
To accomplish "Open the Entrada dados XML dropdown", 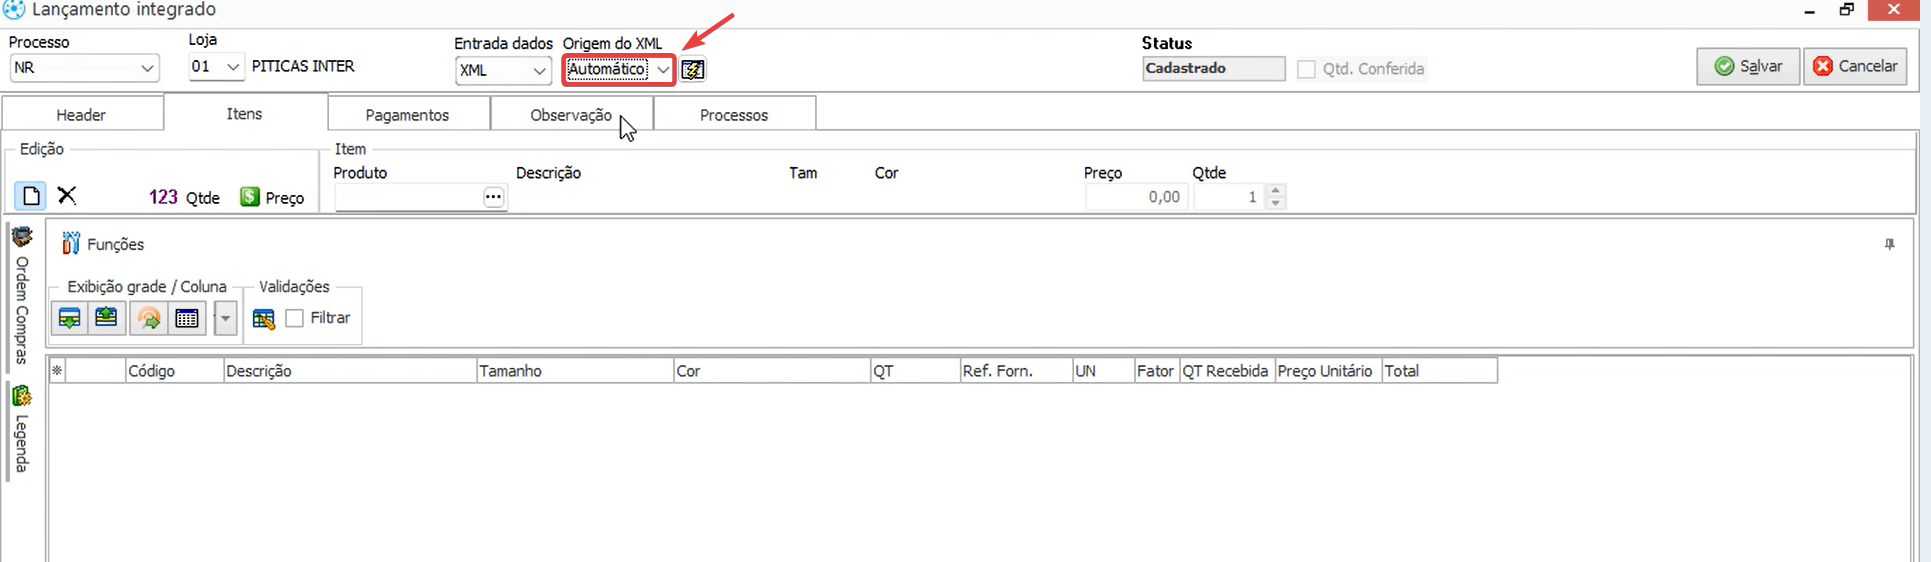I will pos(539,70).
